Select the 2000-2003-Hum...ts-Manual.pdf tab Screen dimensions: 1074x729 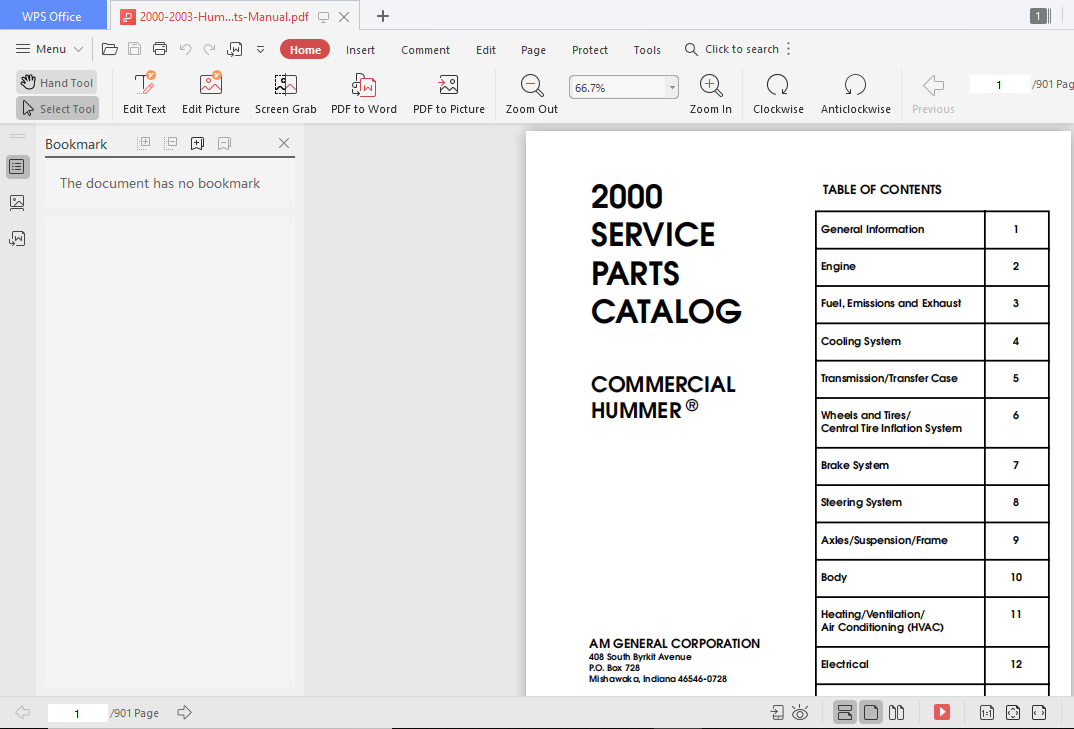click(x=224, y=16)
